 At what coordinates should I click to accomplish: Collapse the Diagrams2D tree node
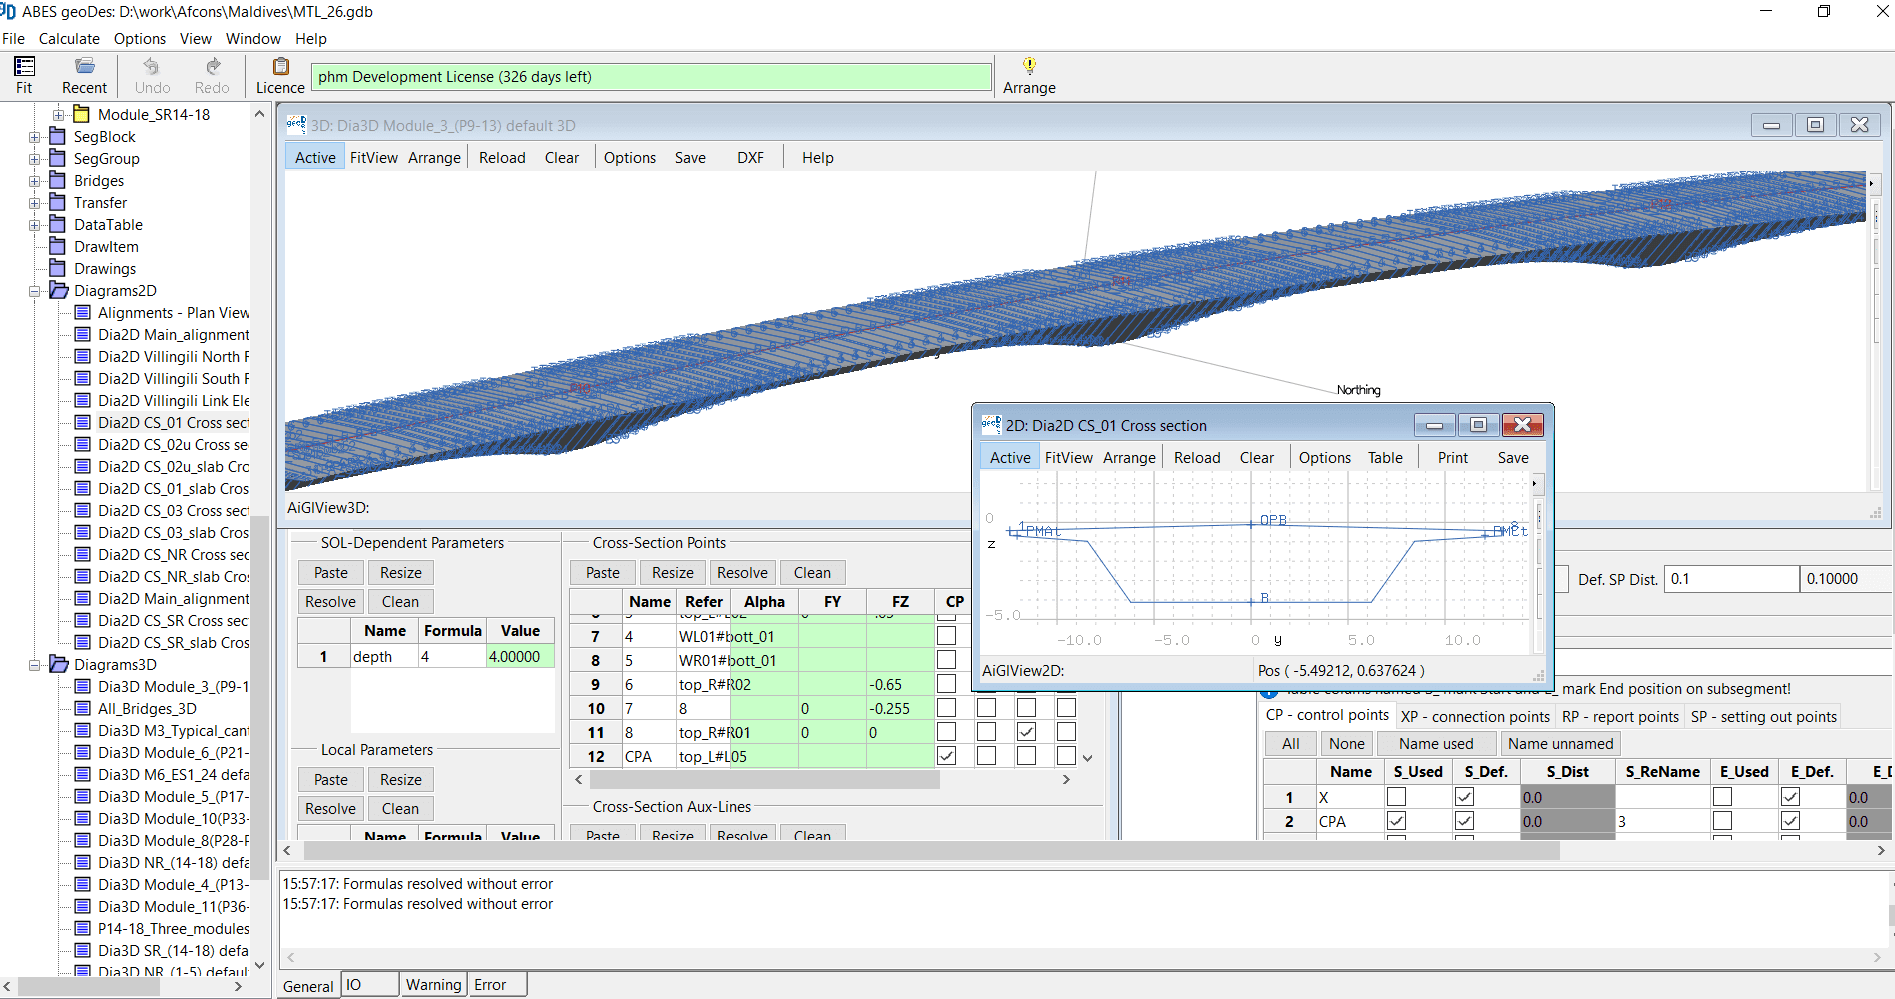(x=35, y=291)
